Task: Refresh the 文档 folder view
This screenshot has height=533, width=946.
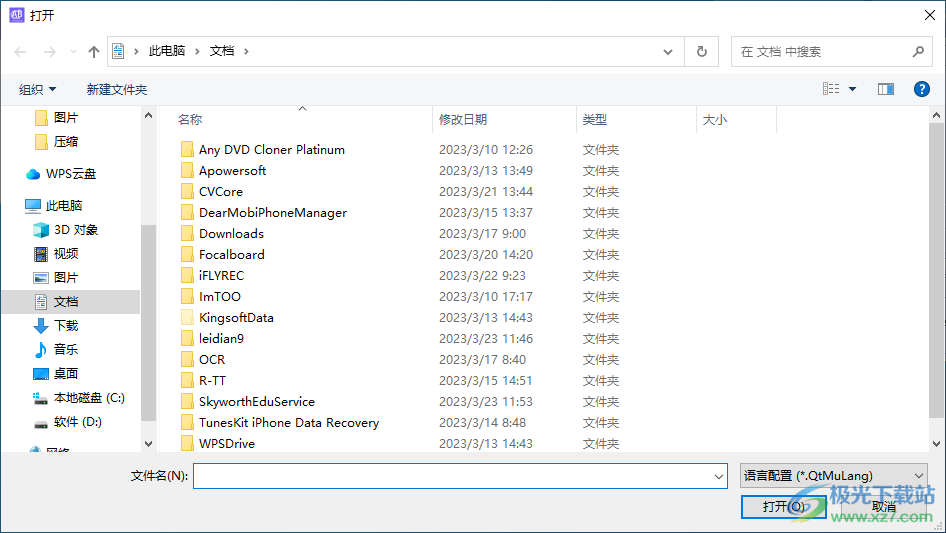Action: click(702, 52)
